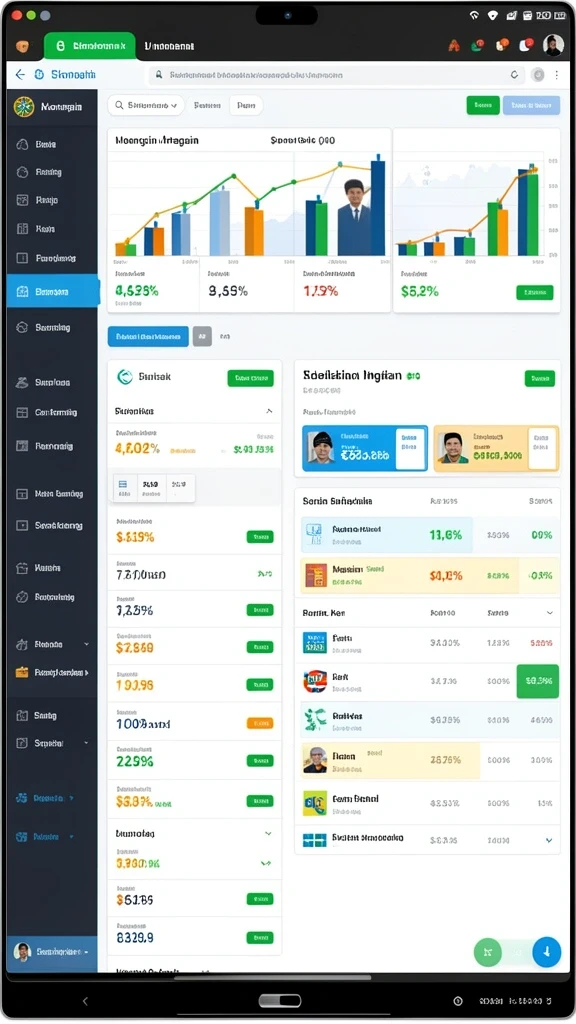Click the green 11,6% value in the table
This screenshot has width=576, height=1024.
click(x=445, y=535)
